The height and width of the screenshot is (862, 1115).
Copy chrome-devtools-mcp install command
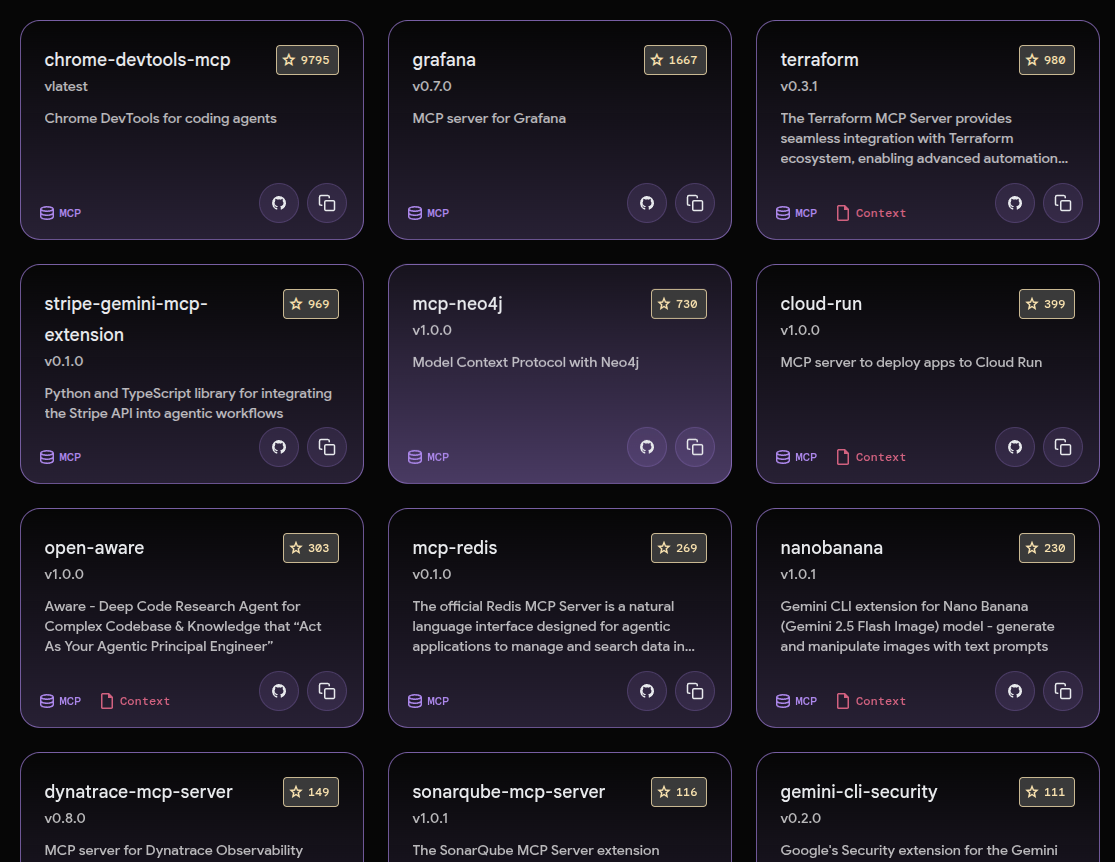[x=327, y=203]
